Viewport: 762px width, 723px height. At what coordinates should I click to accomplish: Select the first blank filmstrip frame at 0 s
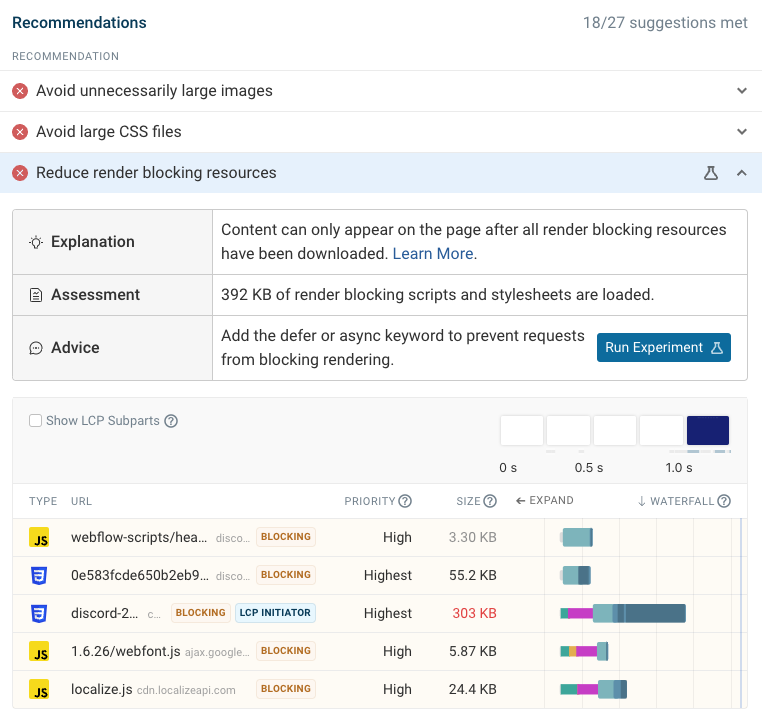point(521,430)
